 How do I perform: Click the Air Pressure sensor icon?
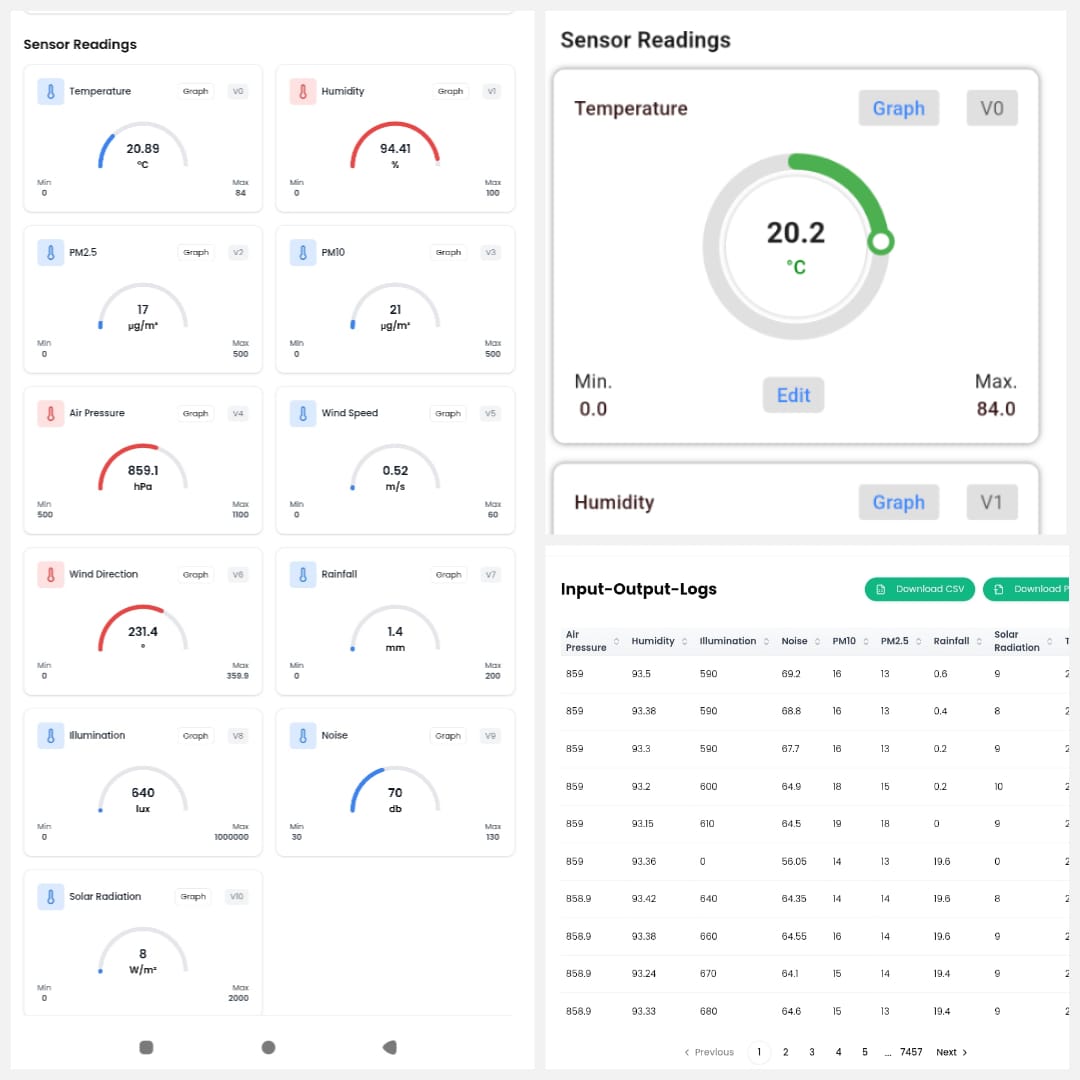click(51, 413)
